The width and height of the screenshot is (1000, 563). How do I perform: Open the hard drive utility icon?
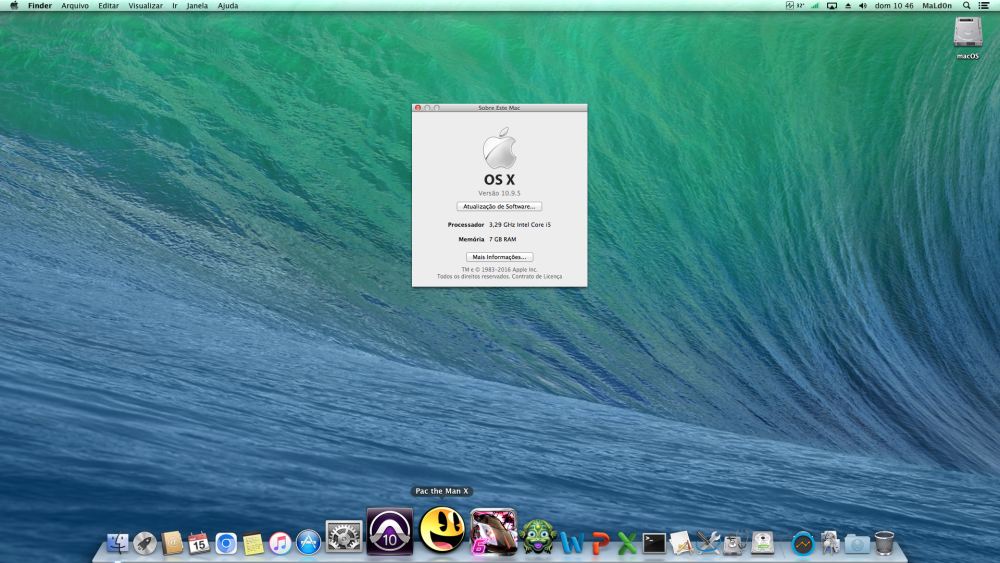click(x=763, y=543)
